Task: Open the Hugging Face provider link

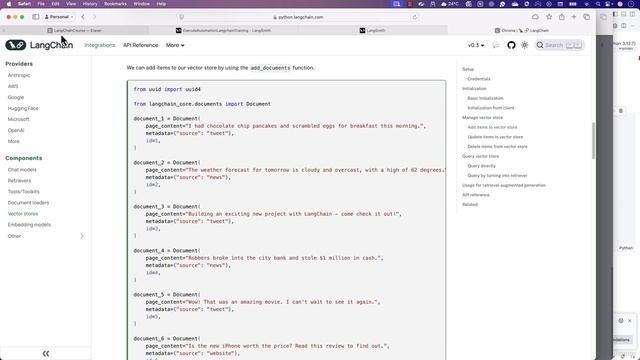Action: 23,108
